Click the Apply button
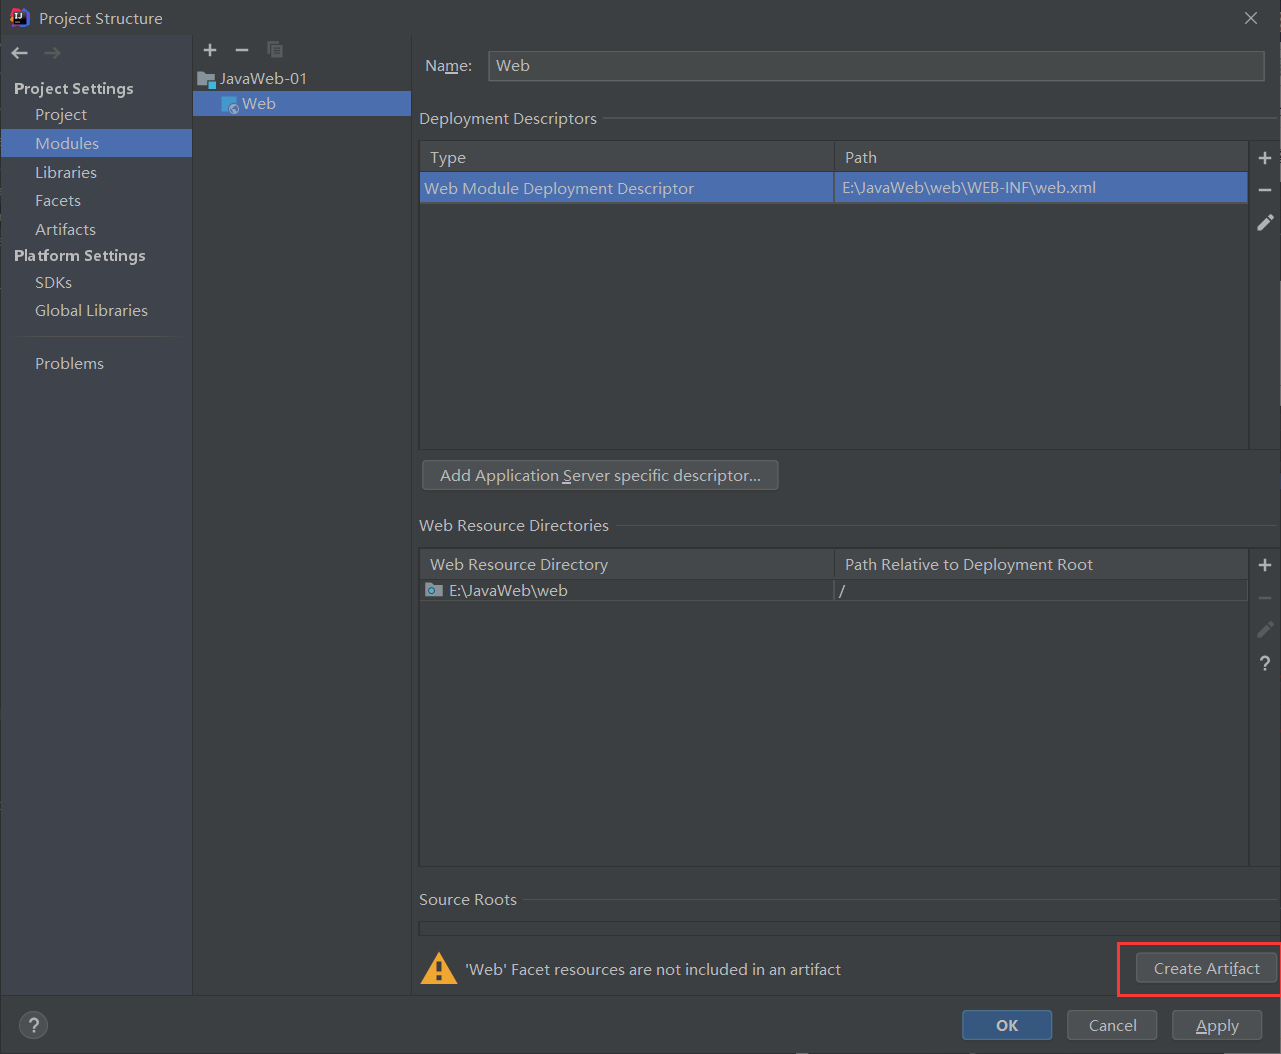1281x1054 pixels. pyautogui.click(x=1216, y=1025)
